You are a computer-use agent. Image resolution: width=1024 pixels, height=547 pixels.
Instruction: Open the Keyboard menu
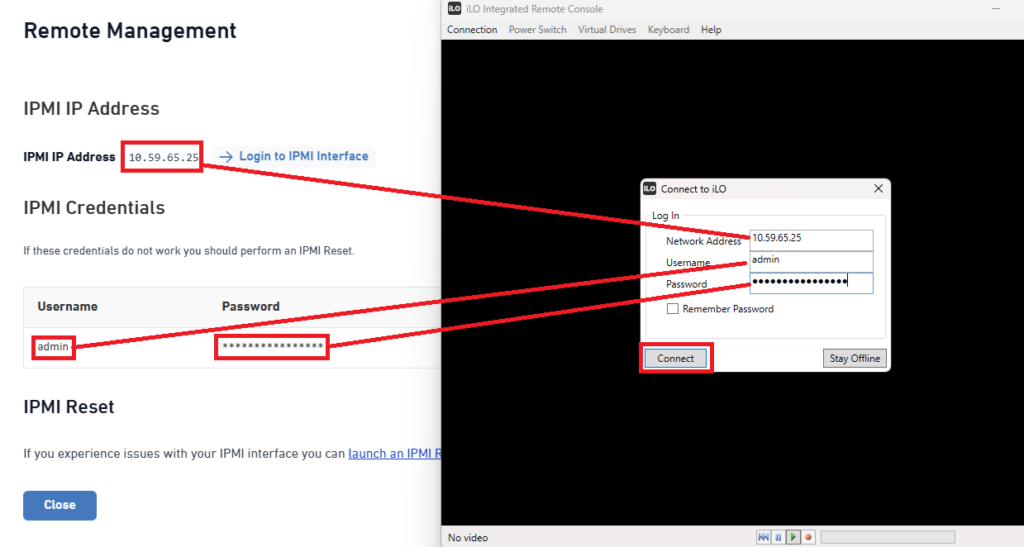[668, 30]
